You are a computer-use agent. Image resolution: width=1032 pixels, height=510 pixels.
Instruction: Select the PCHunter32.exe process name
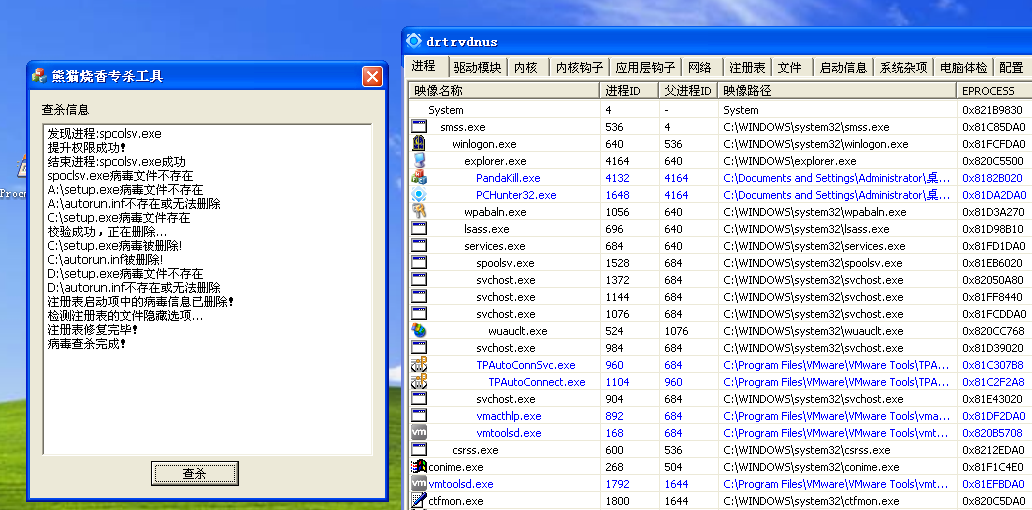(516, 195)
